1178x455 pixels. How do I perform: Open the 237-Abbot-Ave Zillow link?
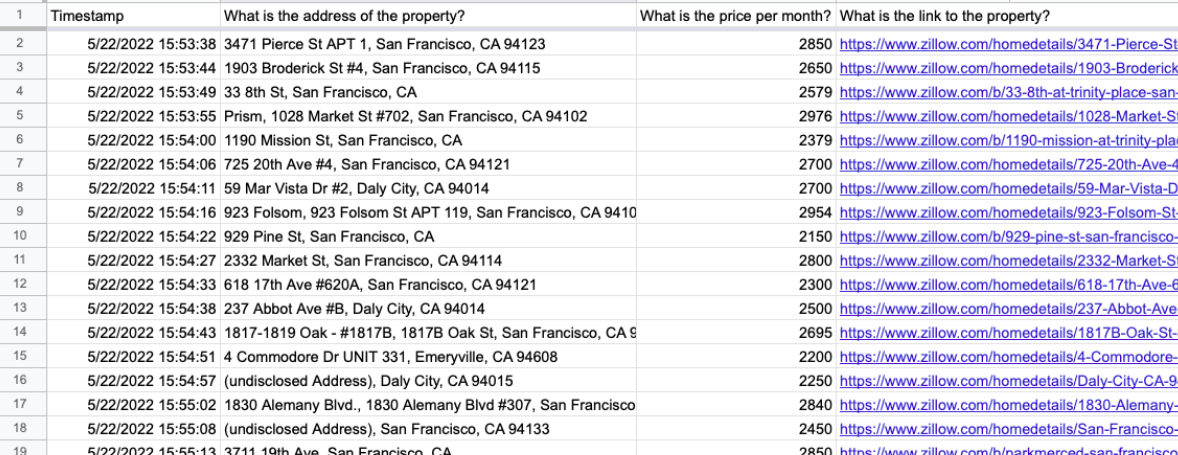(1008, 309)
